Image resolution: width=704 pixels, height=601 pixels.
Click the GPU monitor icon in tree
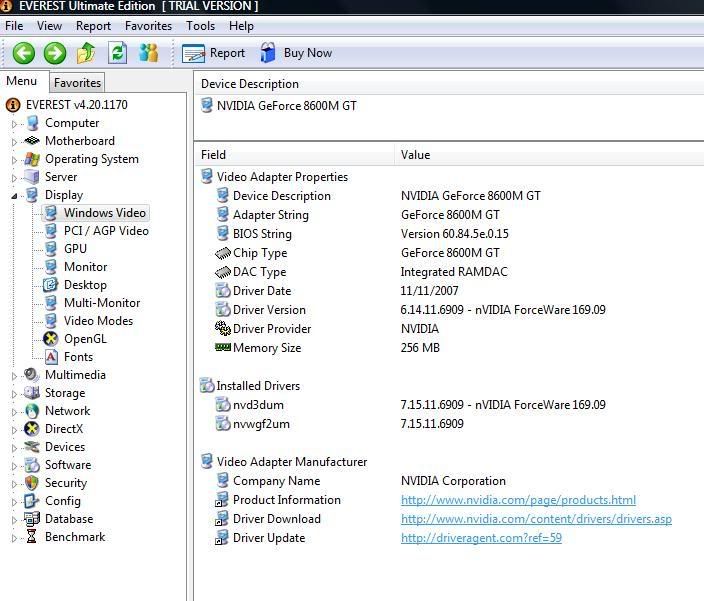[x=51, y=249]
